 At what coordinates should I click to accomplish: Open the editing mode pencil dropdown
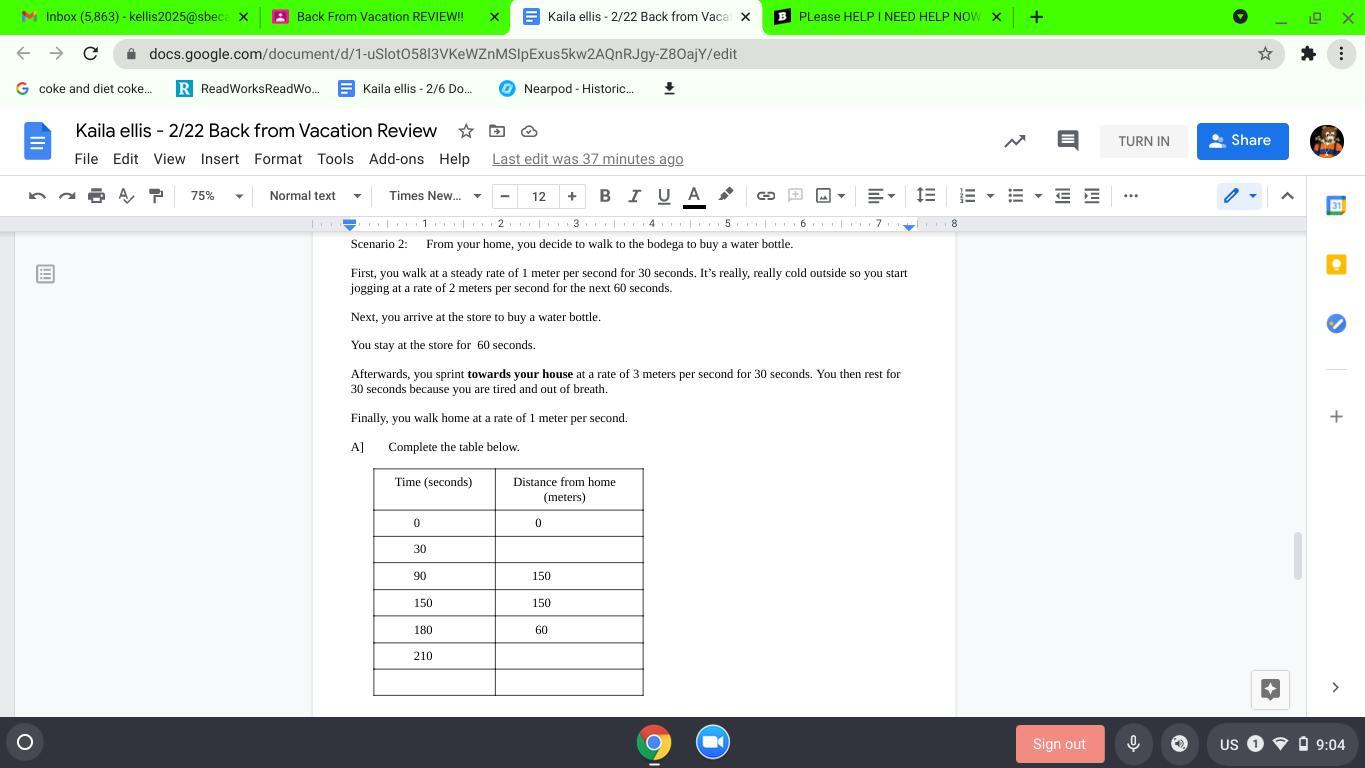tap(1240, 196)
